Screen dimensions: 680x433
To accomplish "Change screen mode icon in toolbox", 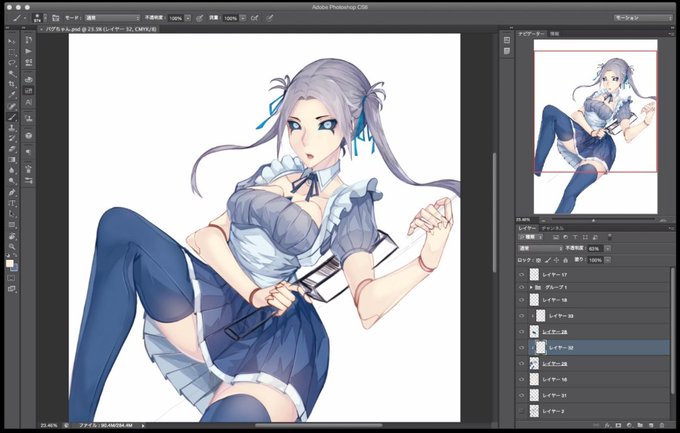I will 12,289.
